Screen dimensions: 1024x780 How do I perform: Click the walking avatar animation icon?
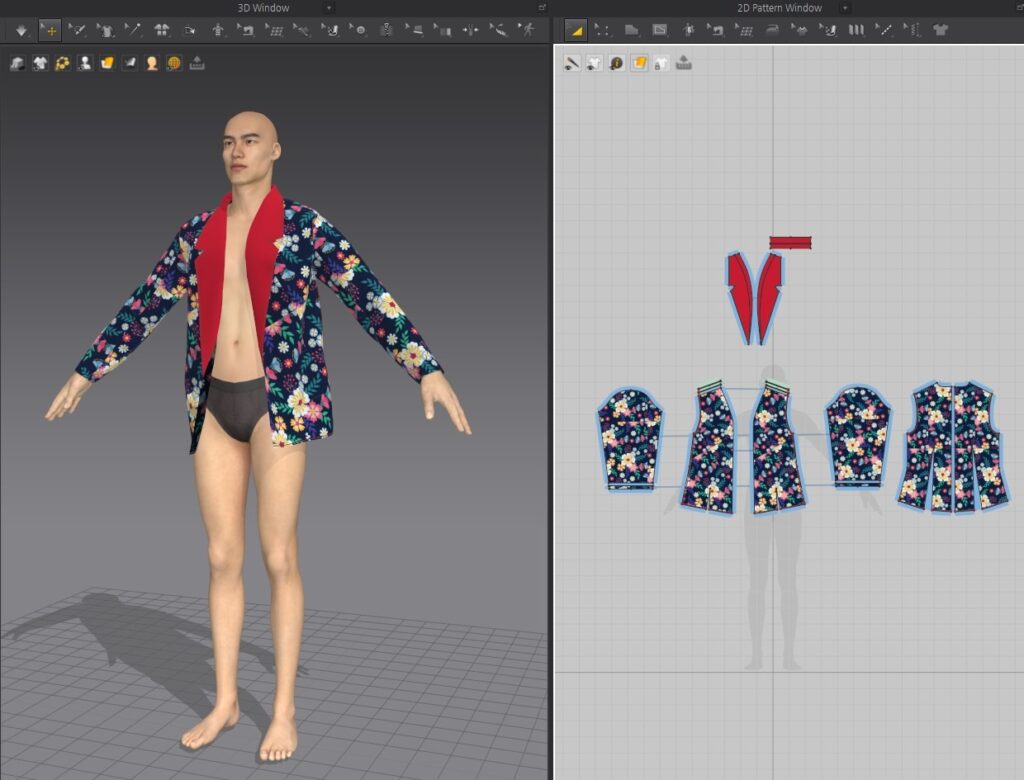(526, 30)
